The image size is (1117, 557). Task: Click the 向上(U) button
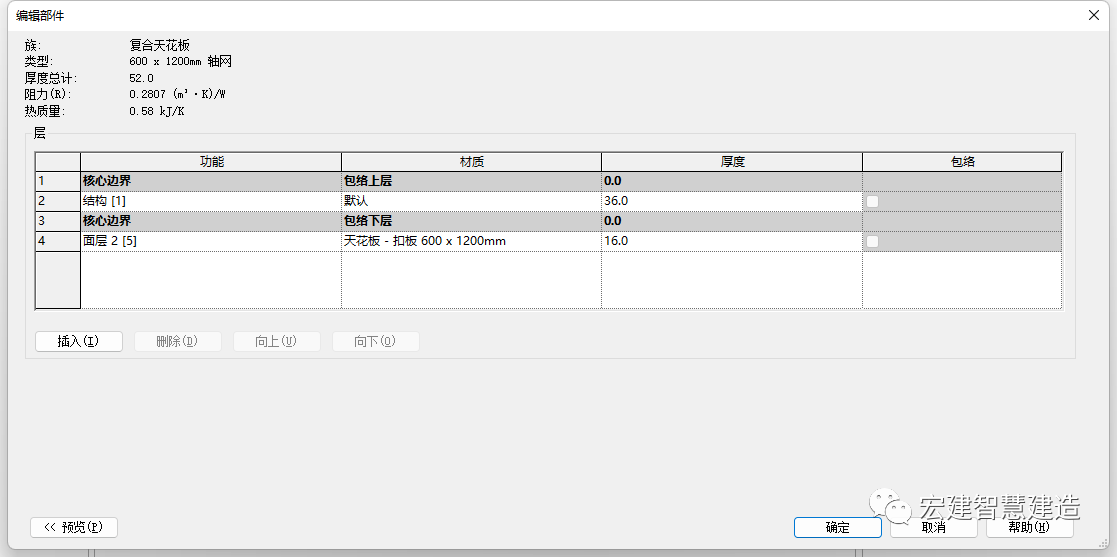[x=276, y=341]
